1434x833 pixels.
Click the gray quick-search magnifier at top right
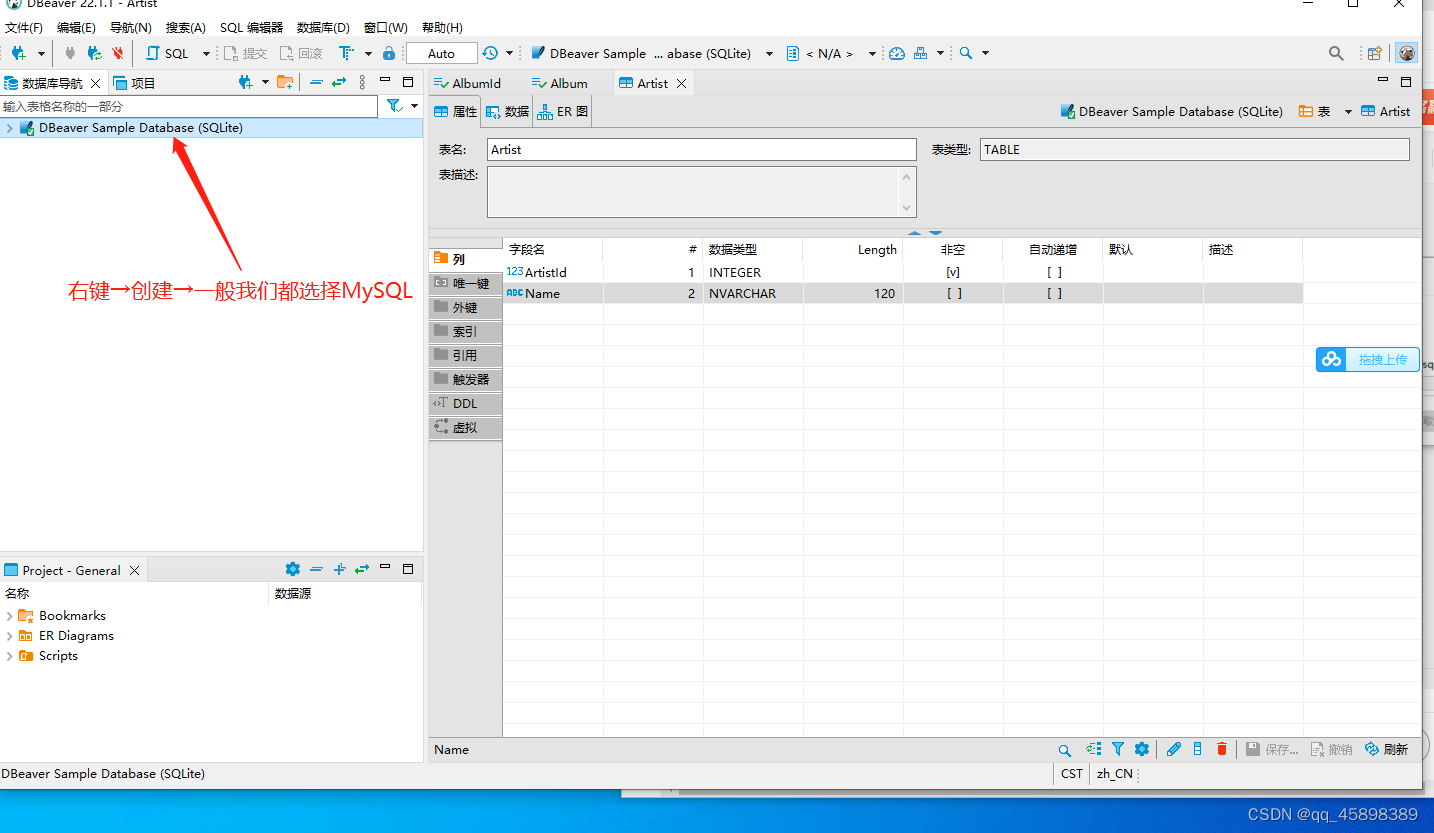pos(1336,53)
